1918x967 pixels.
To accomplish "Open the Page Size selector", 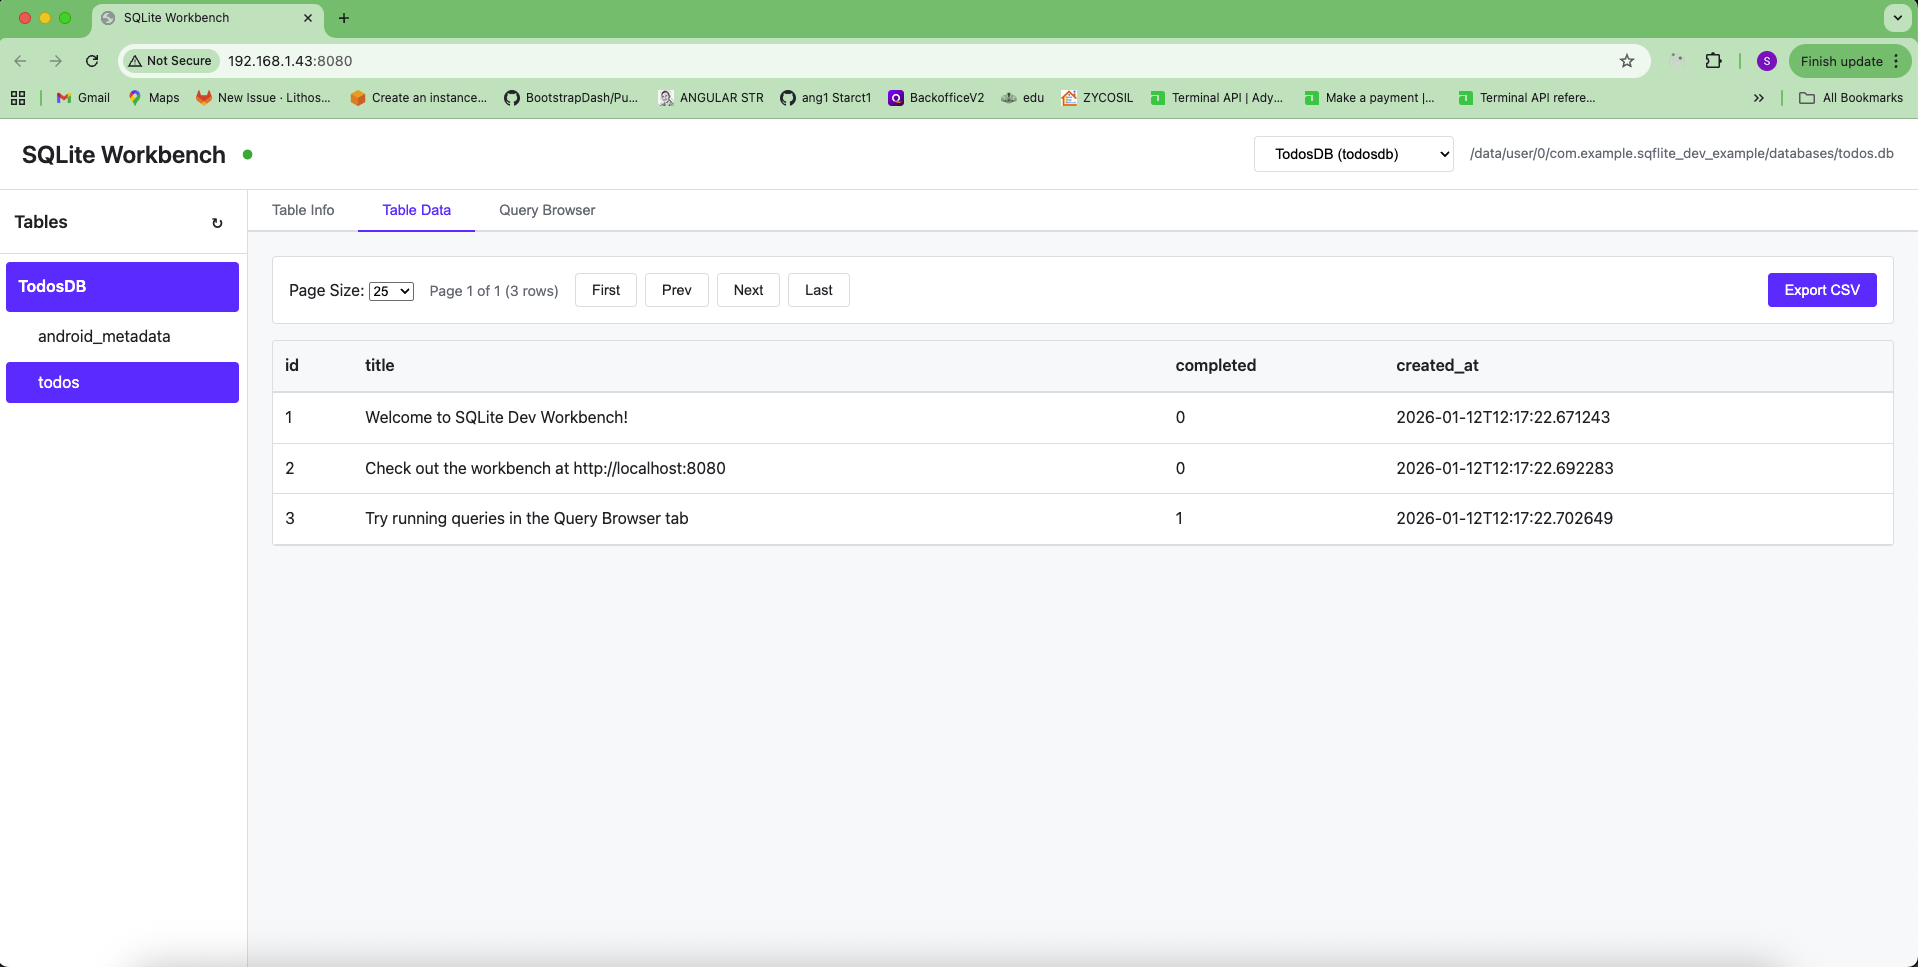I will point(390,290).
